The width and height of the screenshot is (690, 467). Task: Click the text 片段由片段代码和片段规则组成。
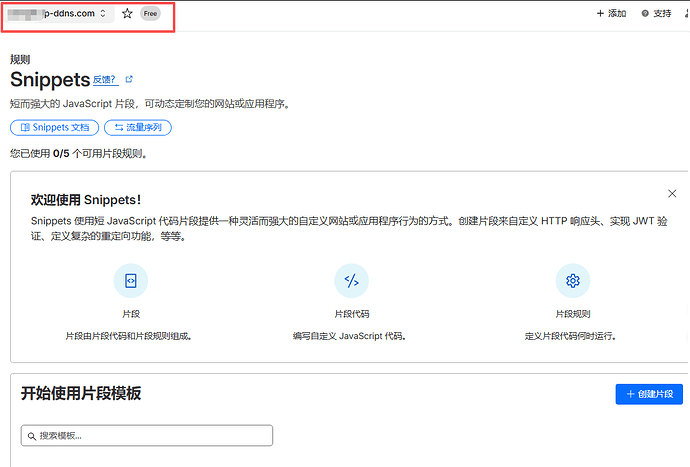128,336
